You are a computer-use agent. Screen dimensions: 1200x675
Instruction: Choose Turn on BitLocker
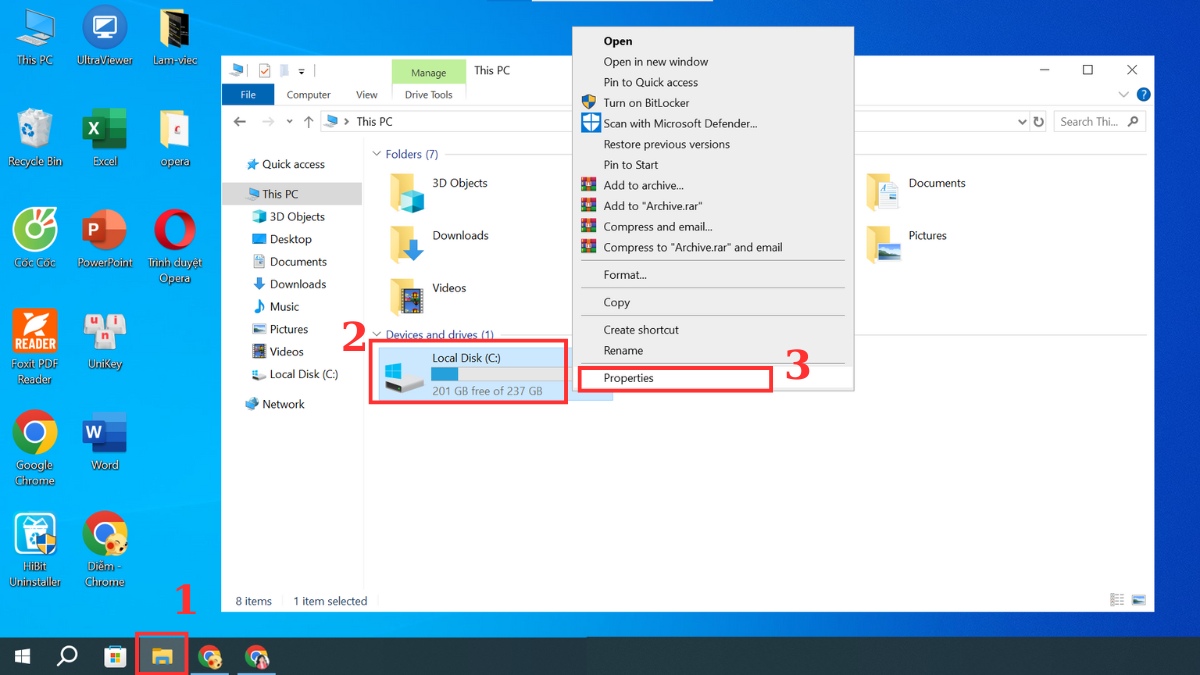[x=713, y=103]
